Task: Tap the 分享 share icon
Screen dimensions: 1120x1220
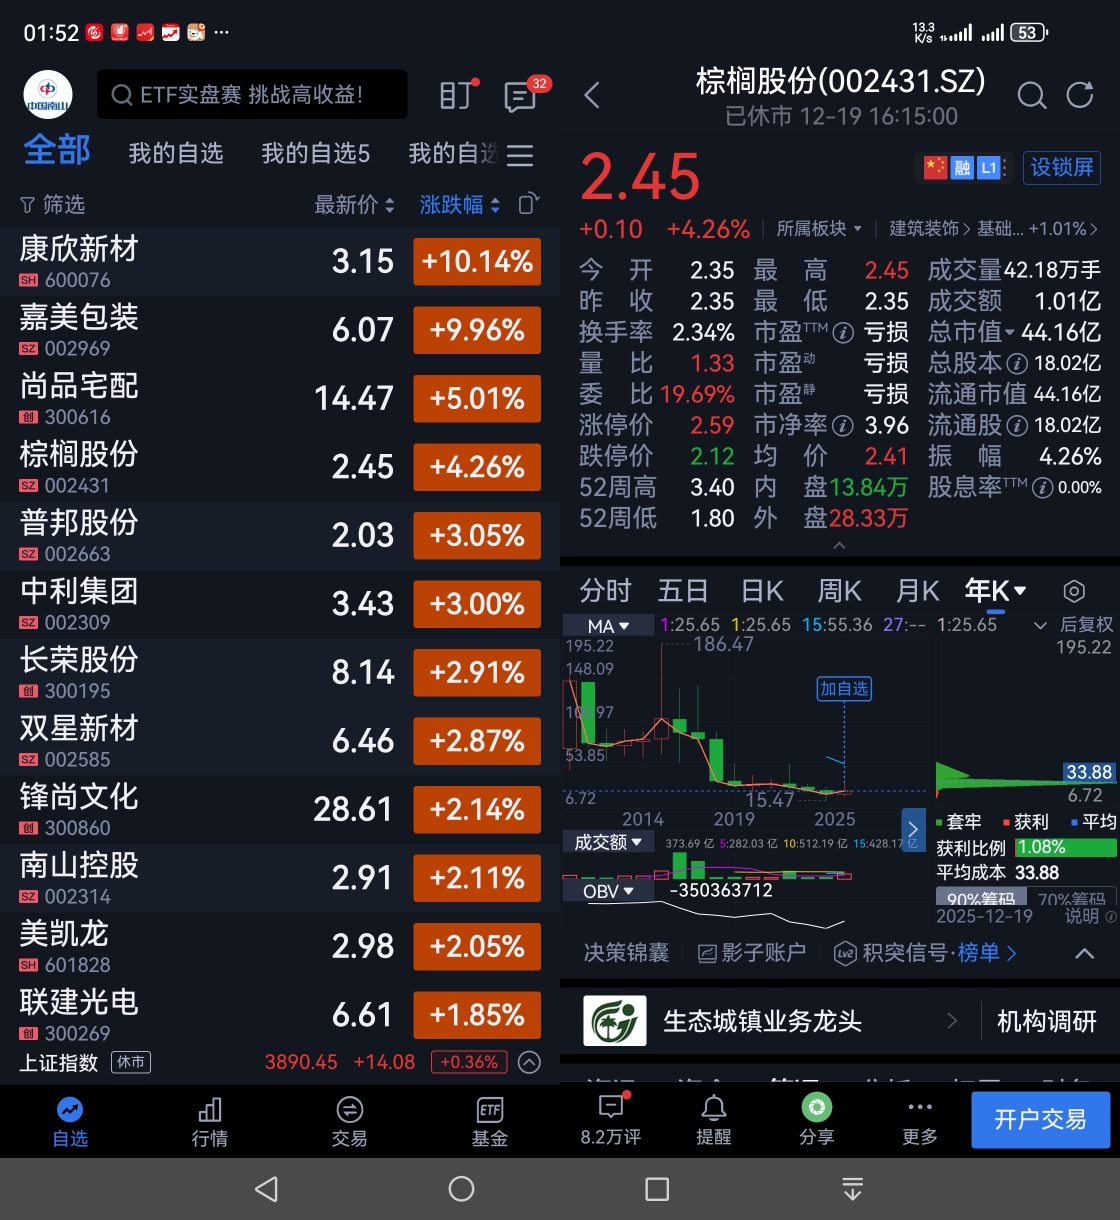Action: (x=817, y=1107)
